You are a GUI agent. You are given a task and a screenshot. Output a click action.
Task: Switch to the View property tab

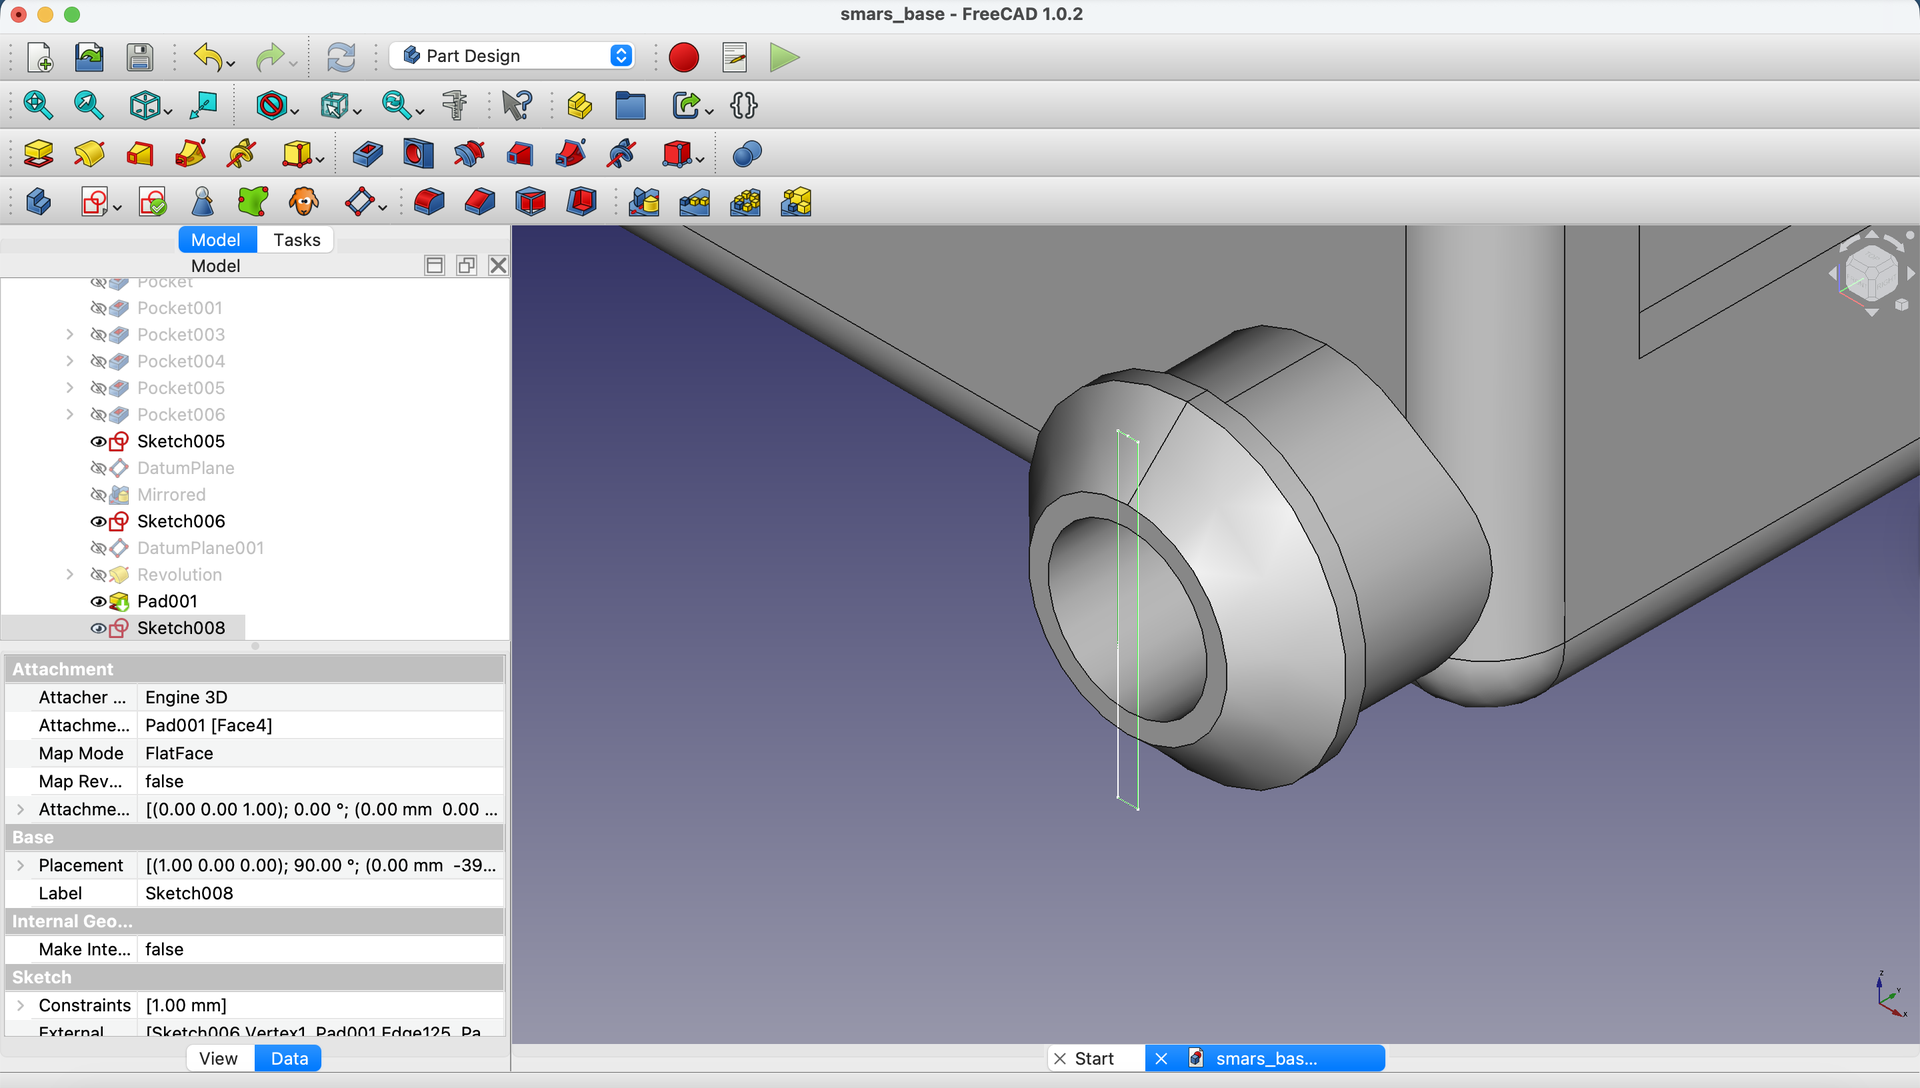pos(218,1058)
